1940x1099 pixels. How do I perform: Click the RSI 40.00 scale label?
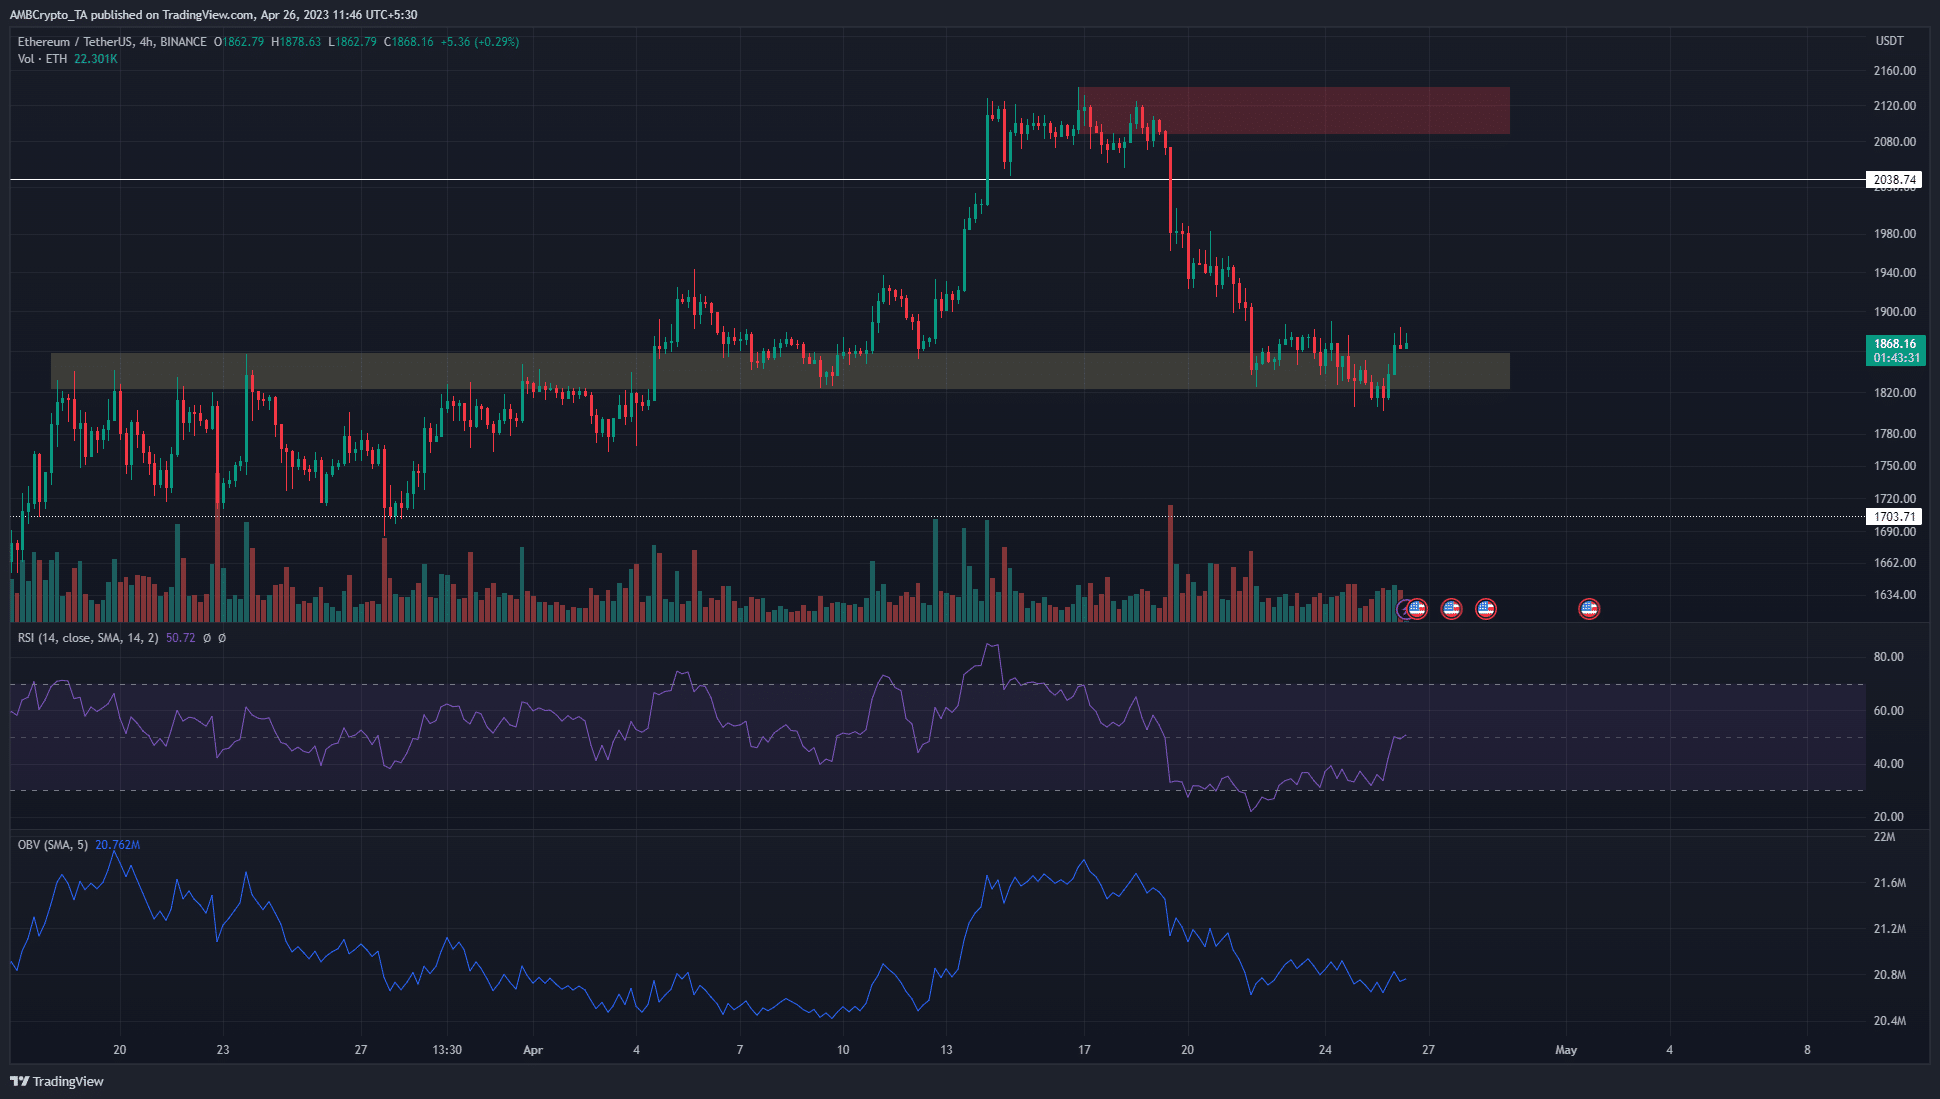tap(1889, 764)
